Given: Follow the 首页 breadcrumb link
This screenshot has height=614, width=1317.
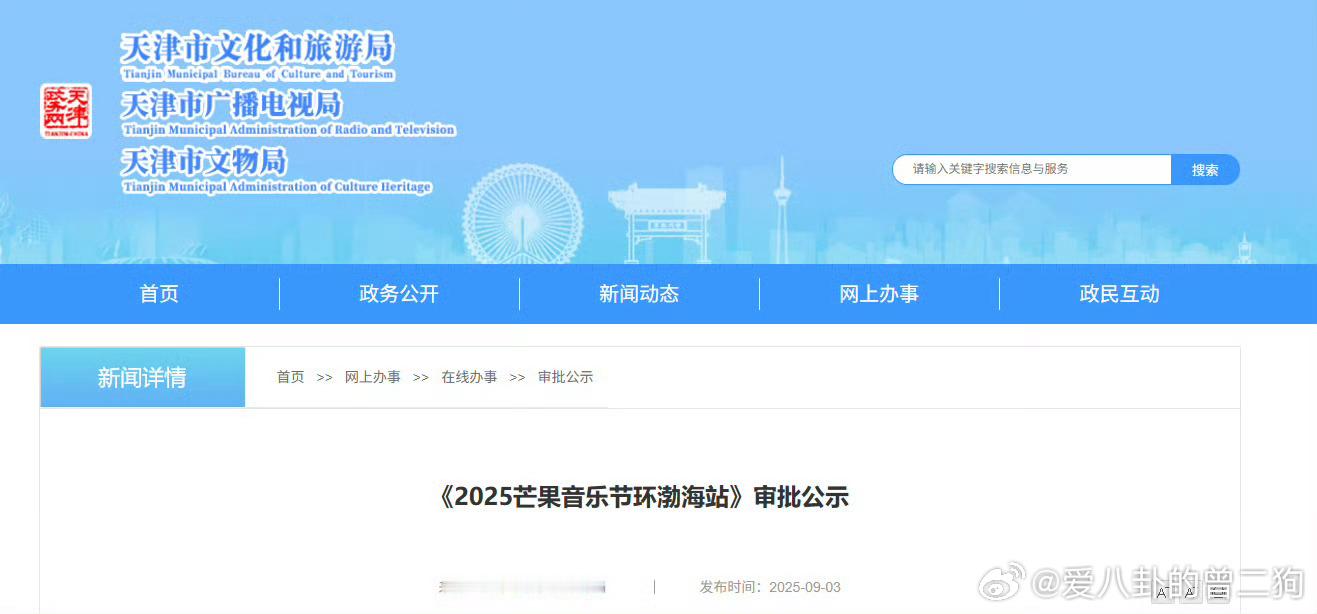Looking at the screenshot, I should (290, 377).
